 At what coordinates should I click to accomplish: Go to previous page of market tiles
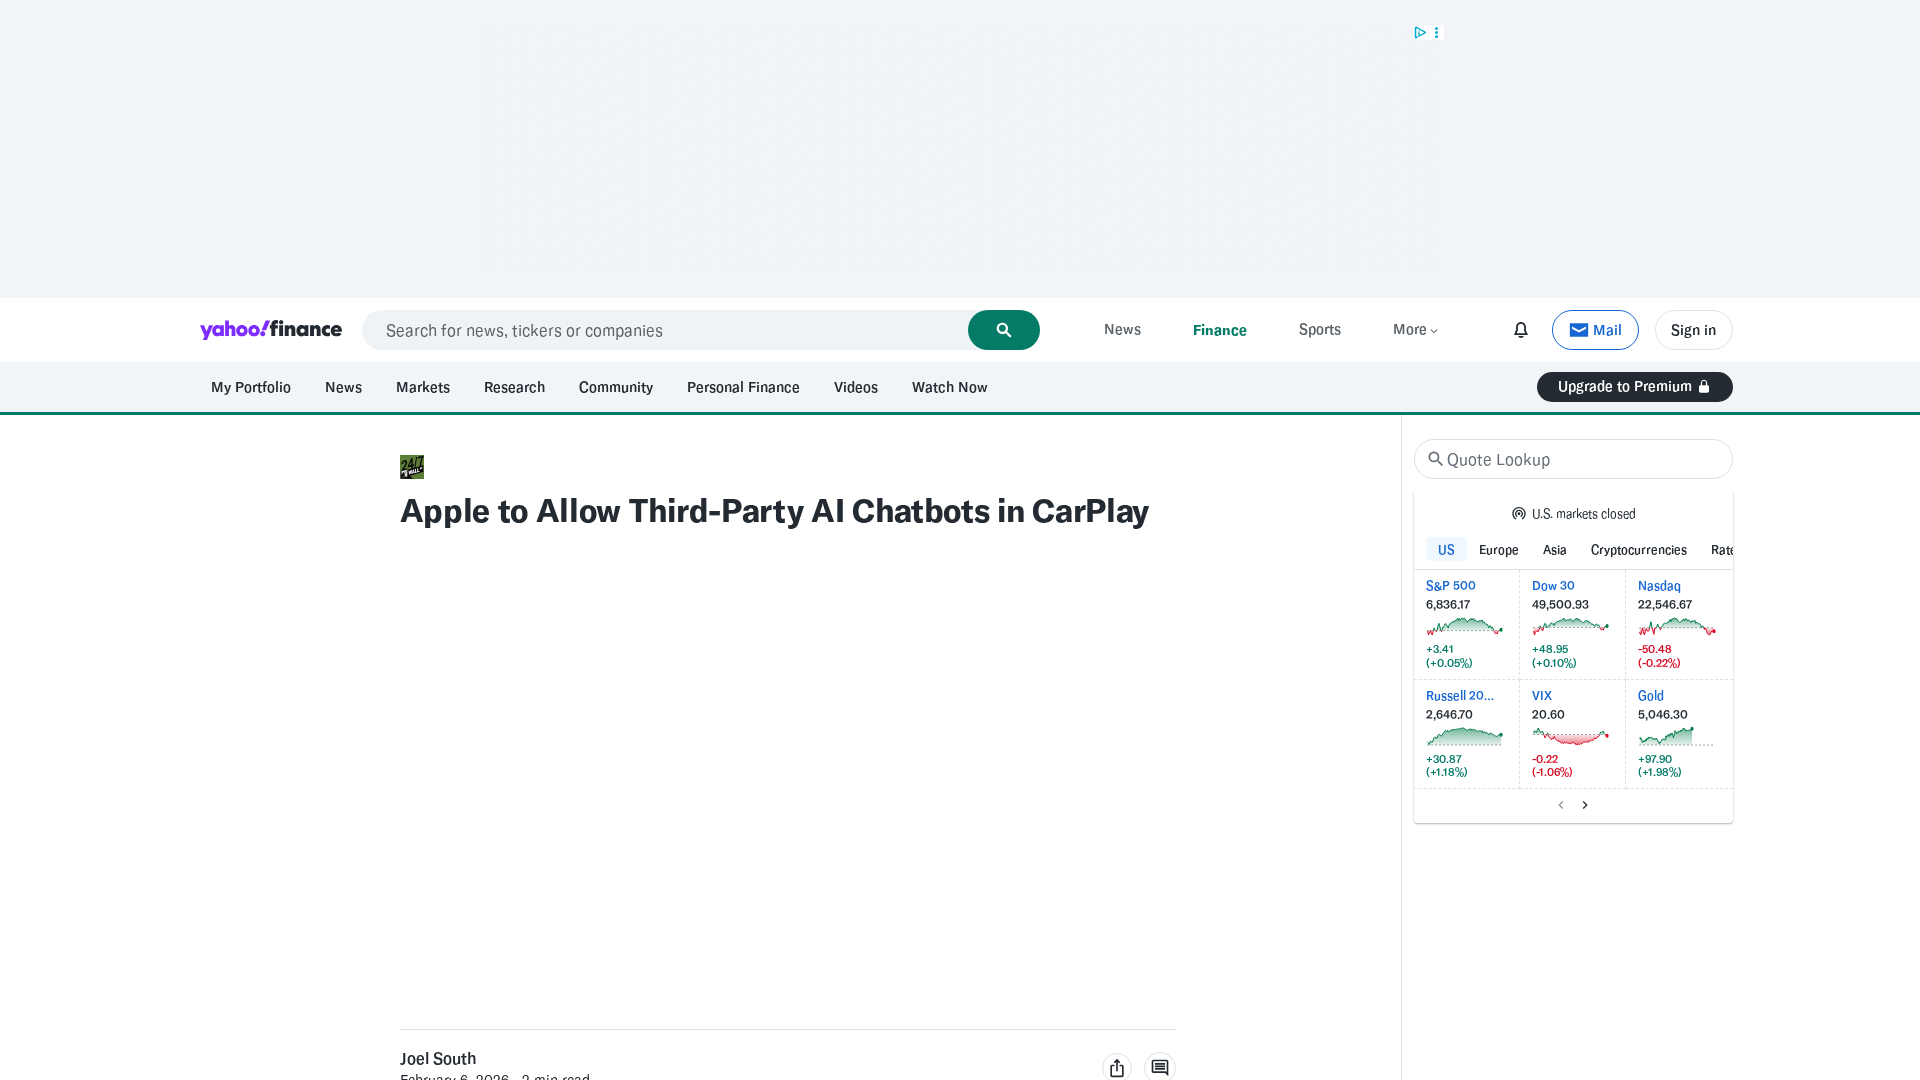1561,805
